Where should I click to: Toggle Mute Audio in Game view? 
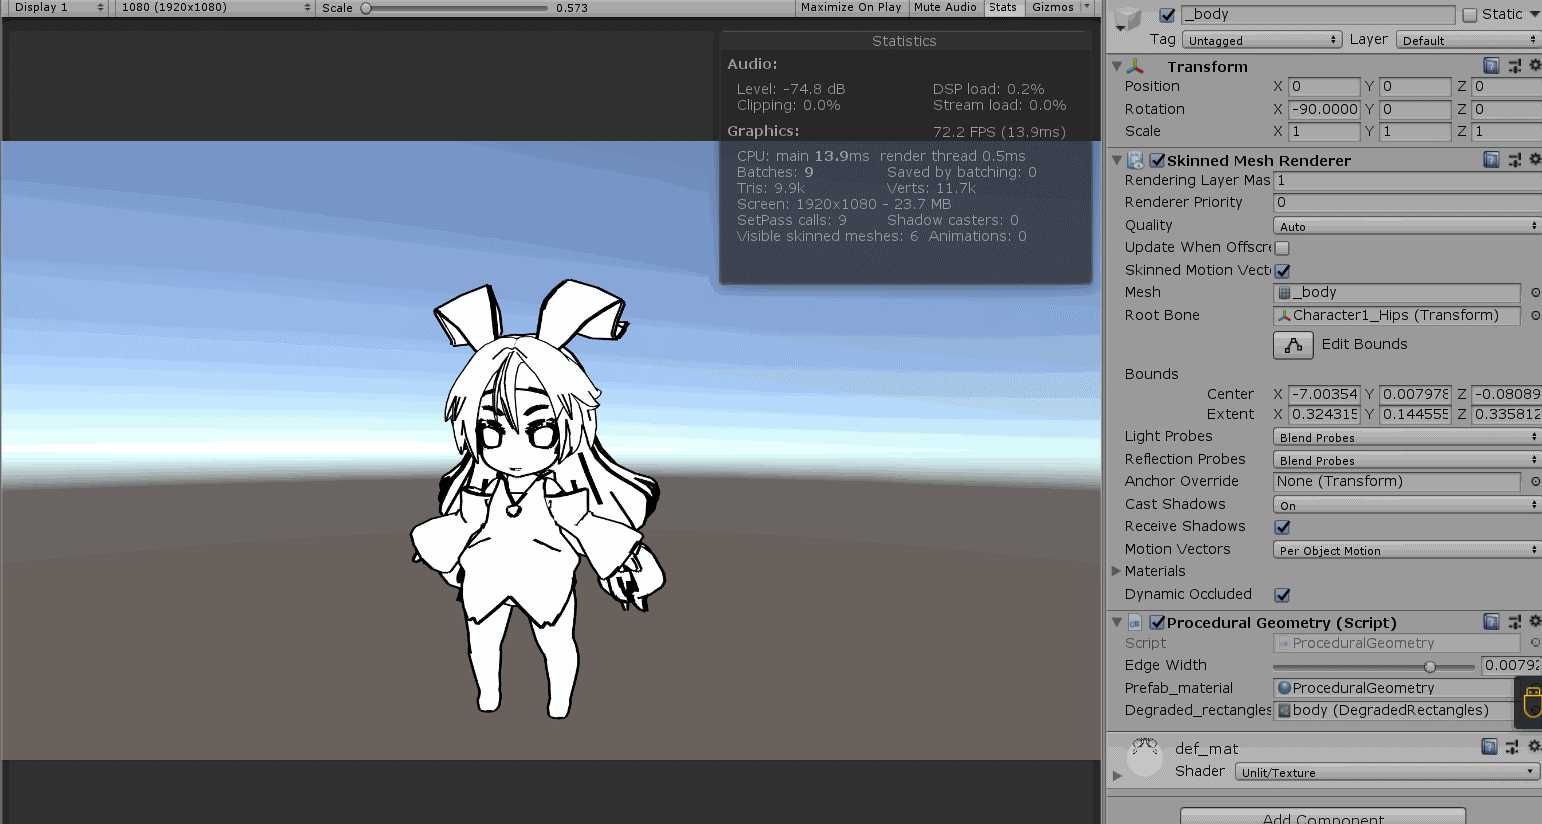pos(945,7)
